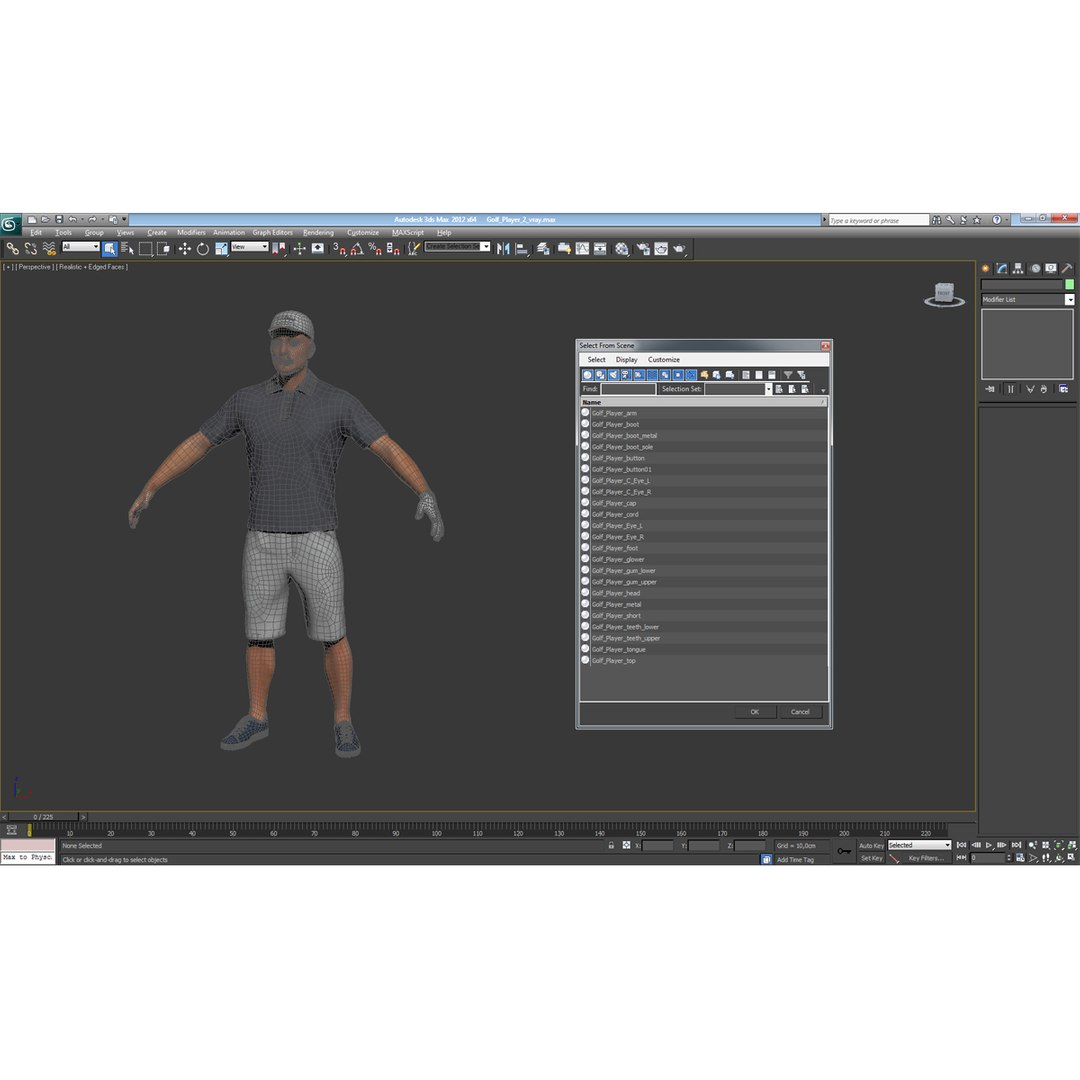
Task: Activate the Select and Move tool
Action: tap(185, 249)
